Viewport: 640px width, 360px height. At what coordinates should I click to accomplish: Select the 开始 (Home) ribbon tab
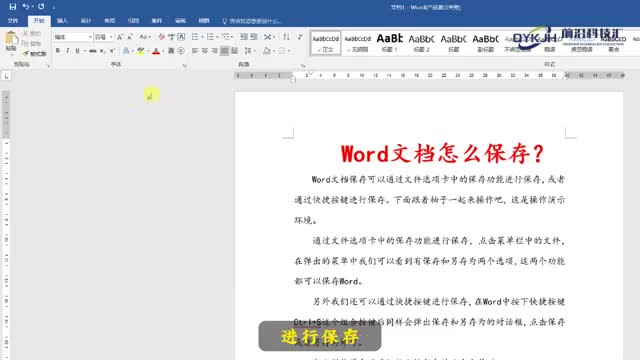[39, 20]
